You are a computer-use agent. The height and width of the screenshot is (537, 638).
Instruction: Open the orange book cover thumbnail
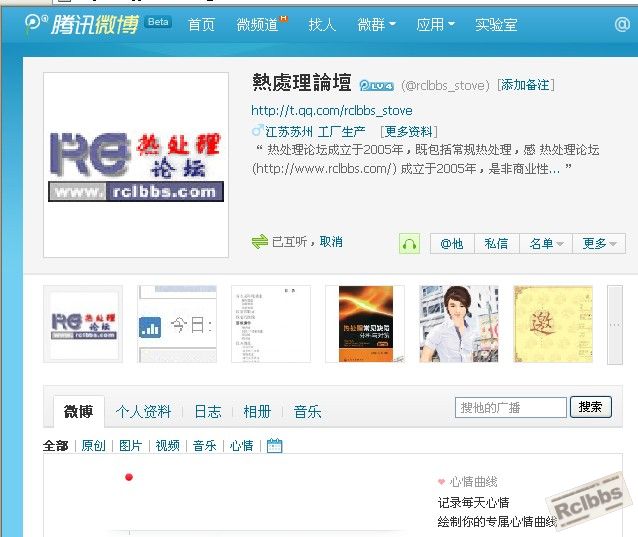365,324
